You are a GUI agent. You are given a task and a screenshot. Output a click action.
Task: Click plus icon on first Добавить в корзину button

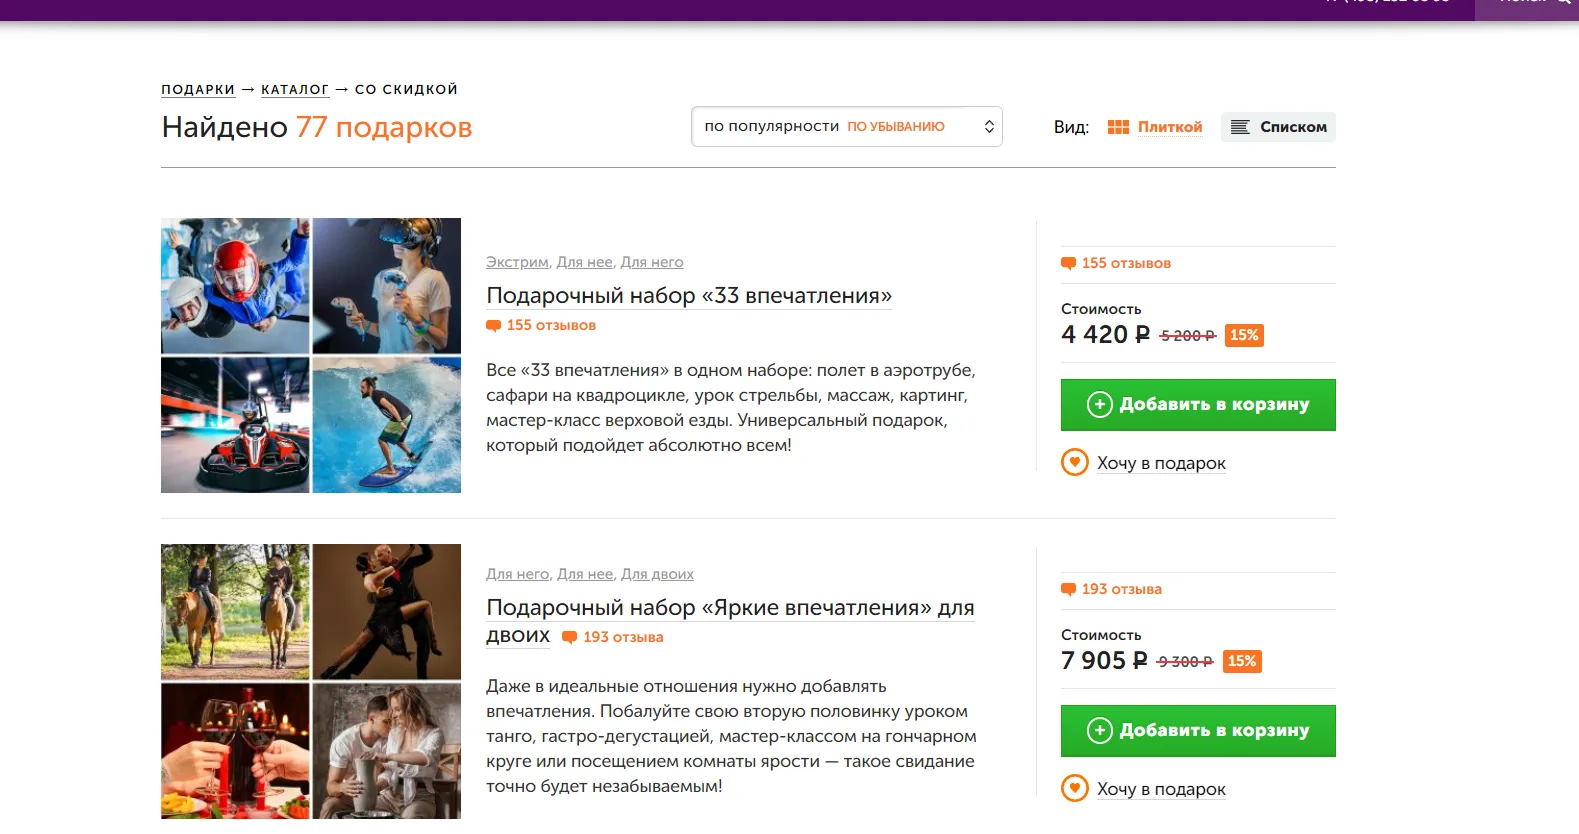click(x=1100, y=404)
